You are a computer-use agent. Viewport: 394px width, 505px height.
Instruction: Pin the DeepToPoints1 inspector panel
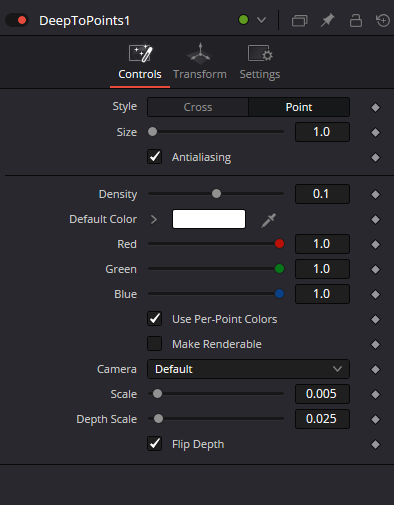coord(328,20)
